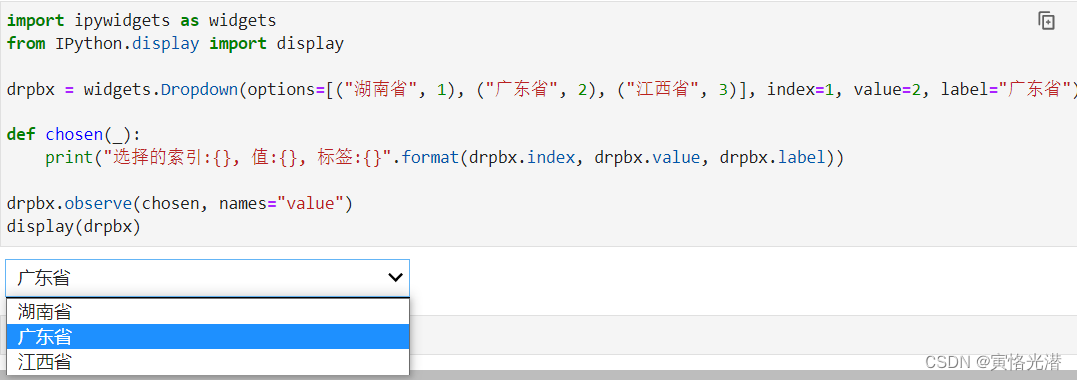1077x380 pixels.
Task: Open the 广东省 dropdown selector
Action: (207, 278)
